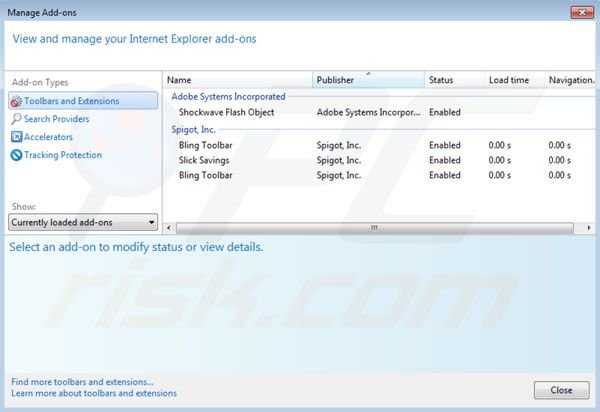Sort list by Status column header
Image resolution: width=600 pixels, height=412 pixels.
(x=454, y=80)
